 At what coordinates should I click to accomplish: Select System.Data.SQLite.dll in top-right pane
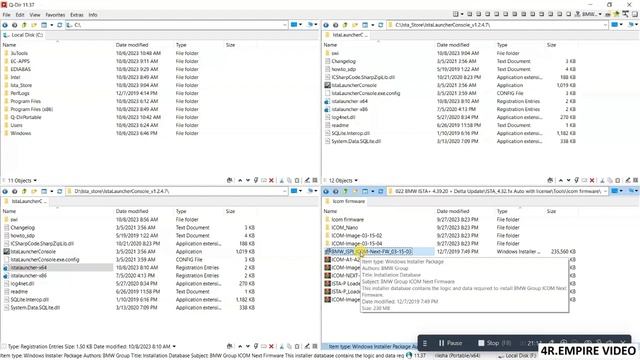pos(356,141)
